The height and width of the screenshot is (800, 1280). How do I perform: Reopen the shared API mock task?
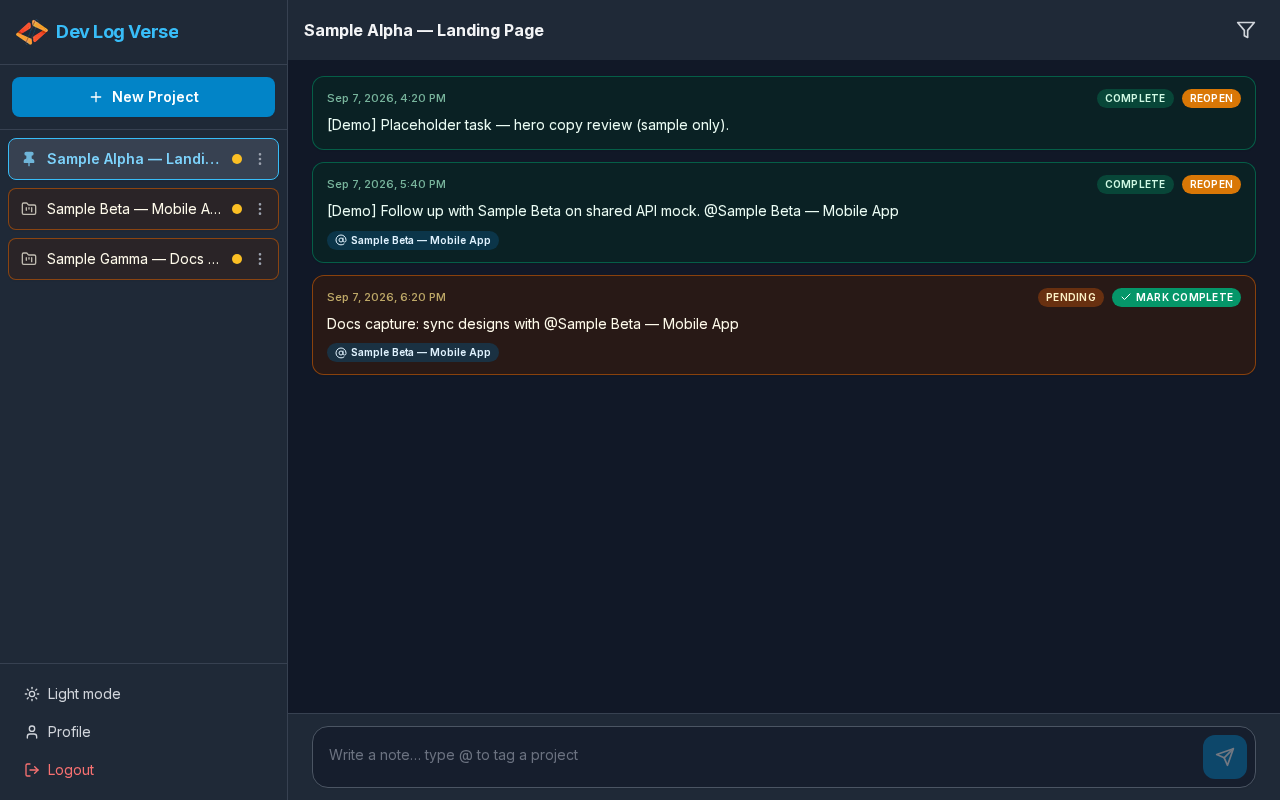click(x=1211, y=184)
